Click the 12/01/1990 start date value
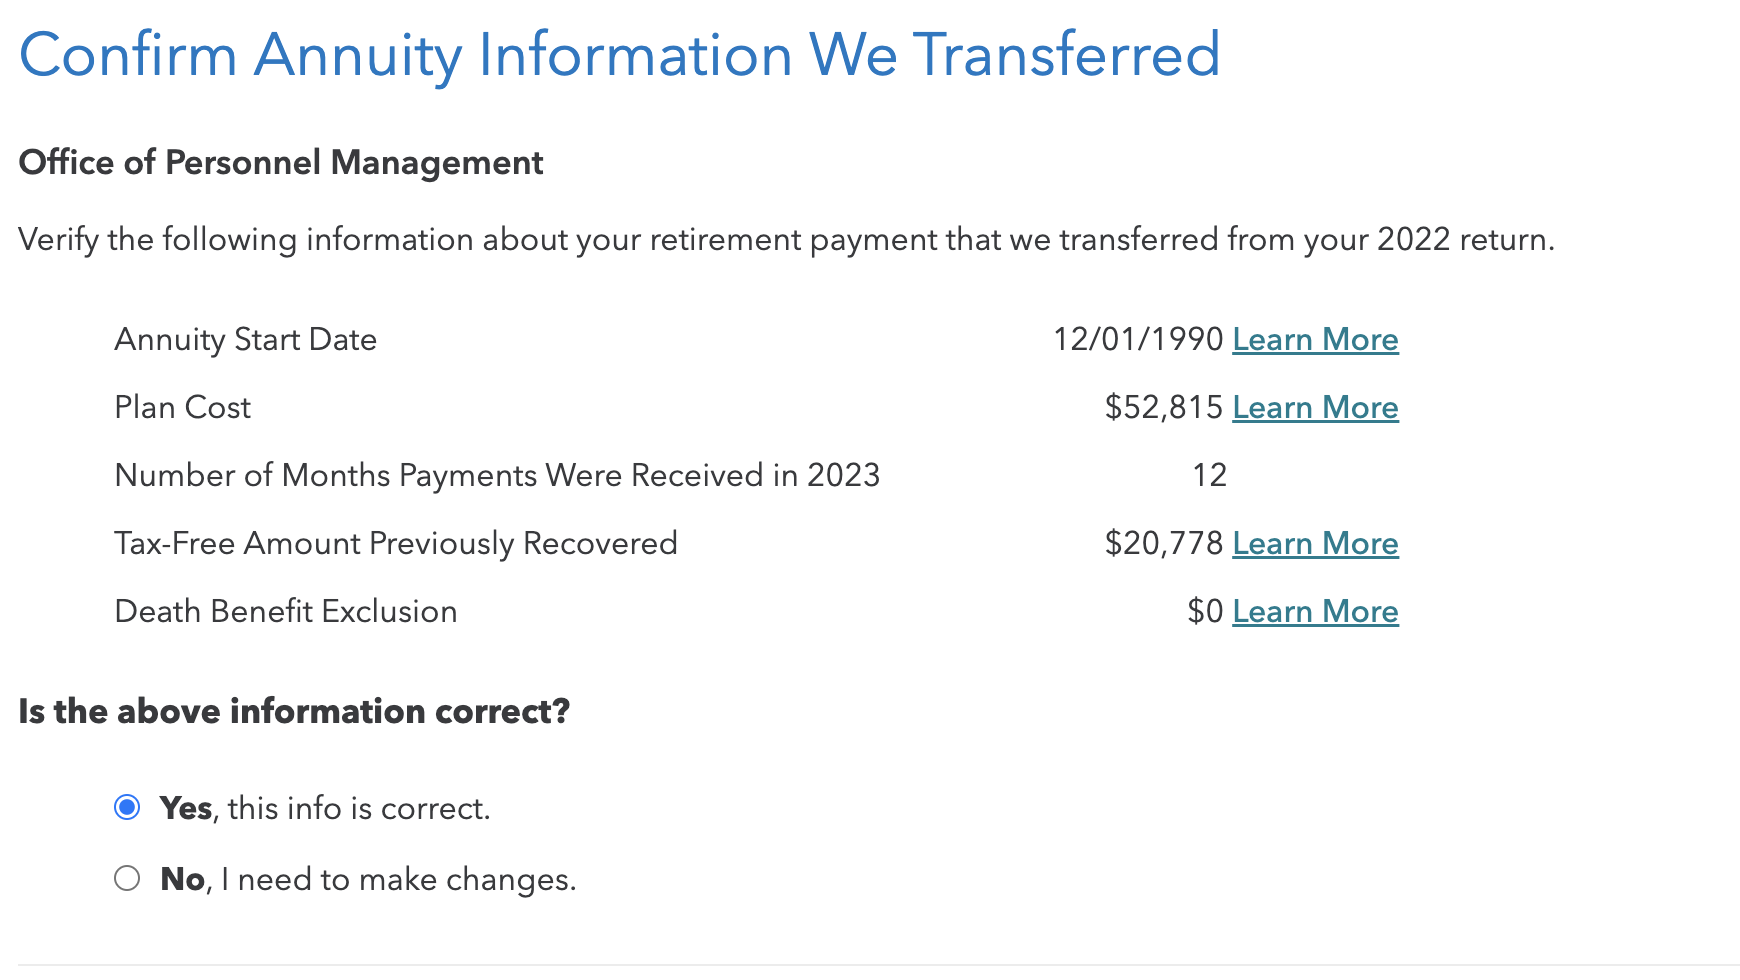 [1138, 340]
